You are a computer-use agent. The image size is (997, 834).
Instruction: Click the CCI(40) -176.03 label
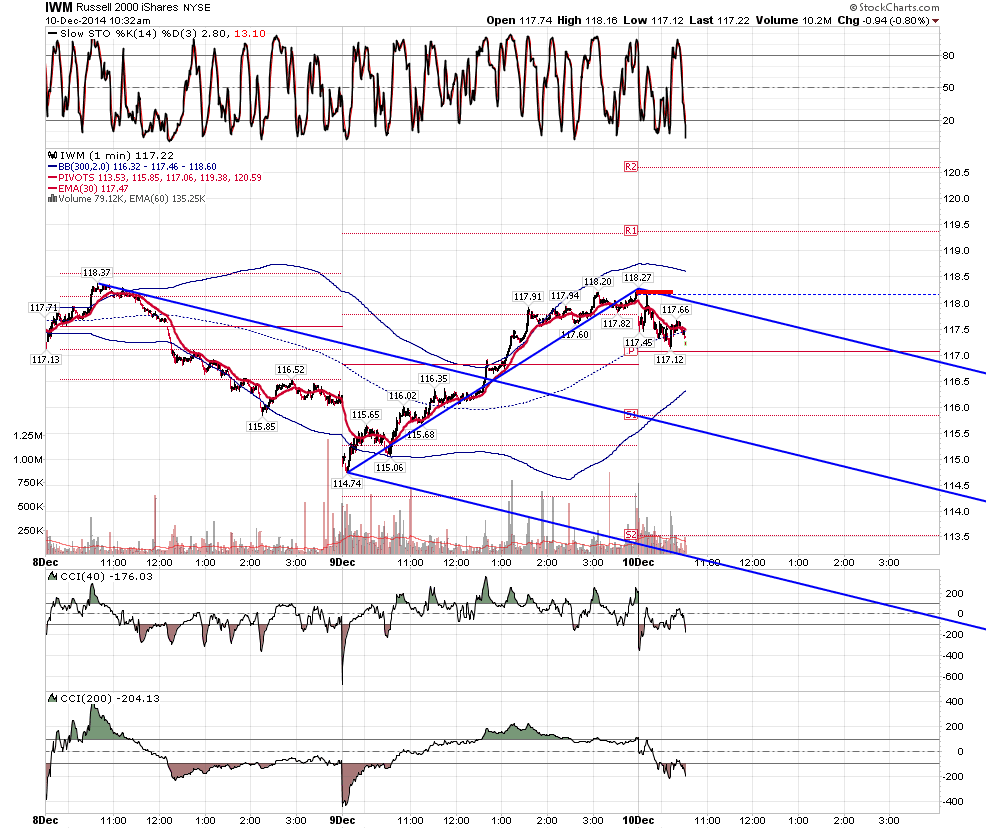point(106,577)
